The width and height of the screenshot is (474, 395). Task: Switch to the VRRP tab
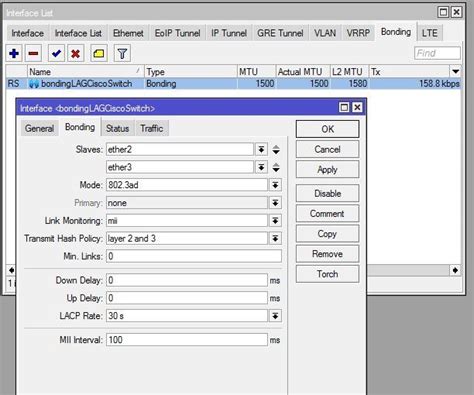click(358, 33)
